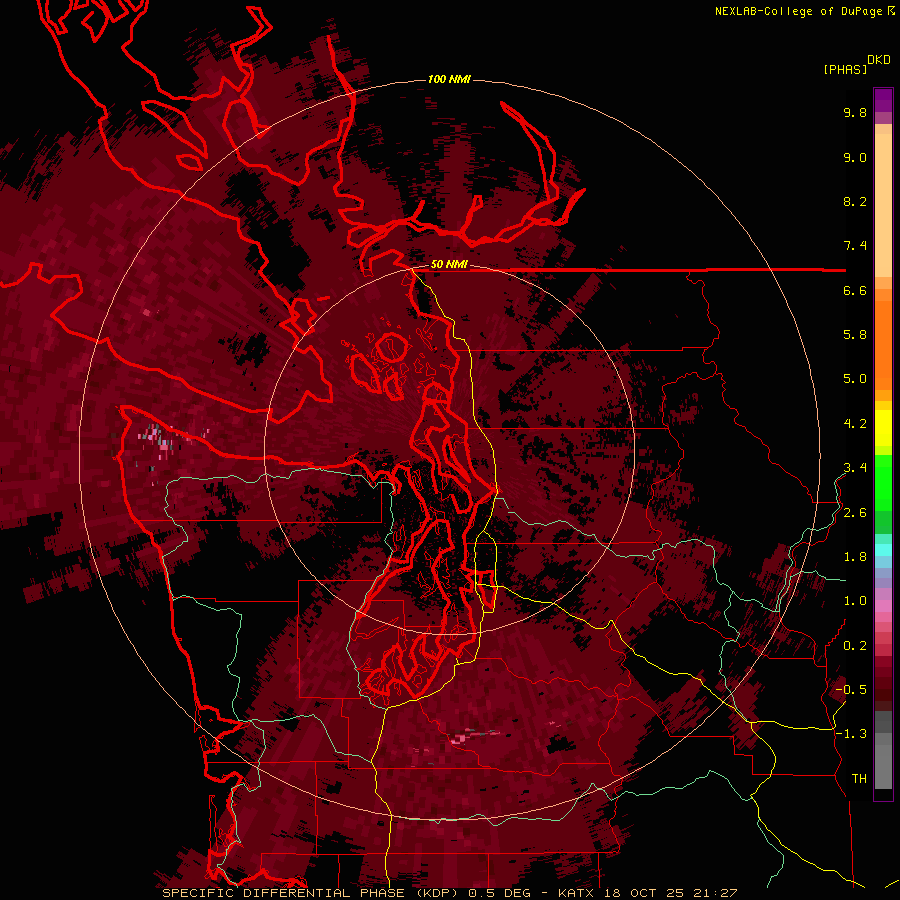Click the KATX radar site identifier
This screenshot has width=900, height=900.
click(576, 893)
